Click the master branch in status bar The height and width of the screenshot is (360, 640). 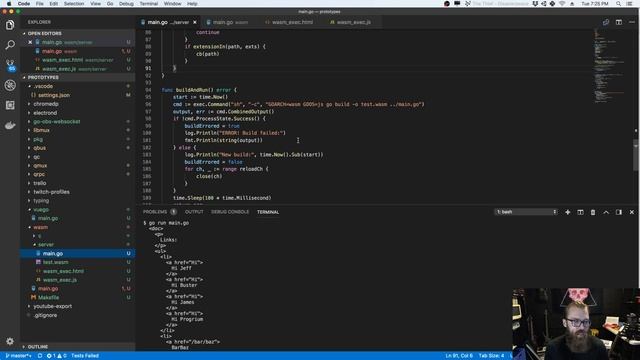[18, 356]
